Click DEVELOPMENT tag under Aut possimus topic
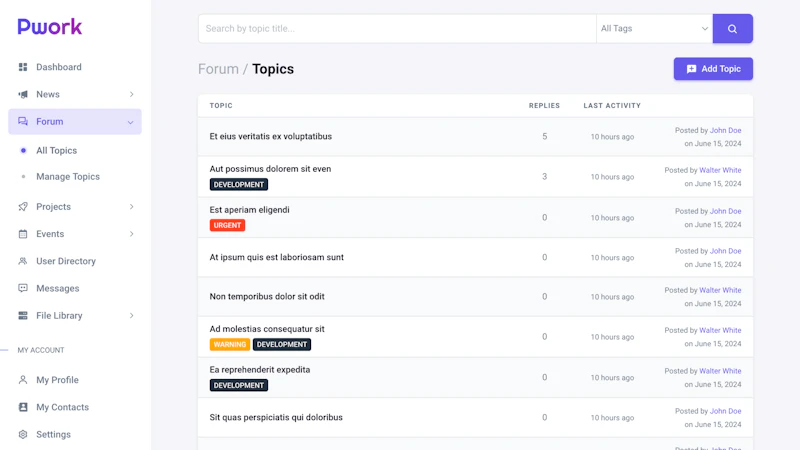800x450 pixels. coord(239,184)
